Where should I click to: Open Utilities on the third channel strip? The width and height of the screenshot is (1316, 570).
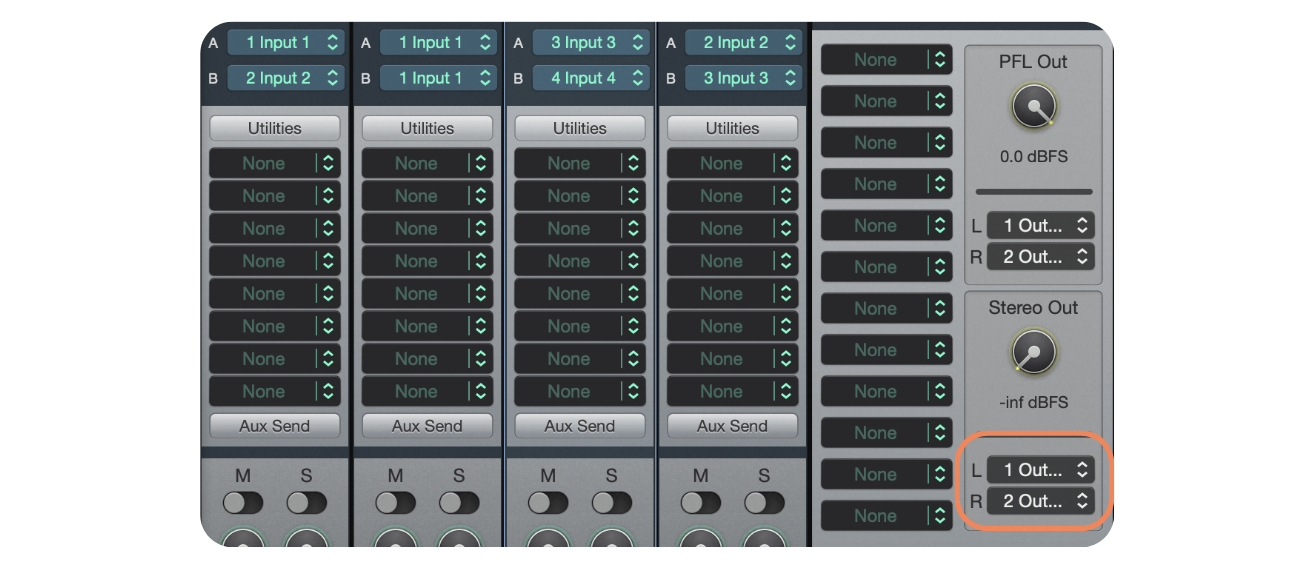[x=580, y=128]
